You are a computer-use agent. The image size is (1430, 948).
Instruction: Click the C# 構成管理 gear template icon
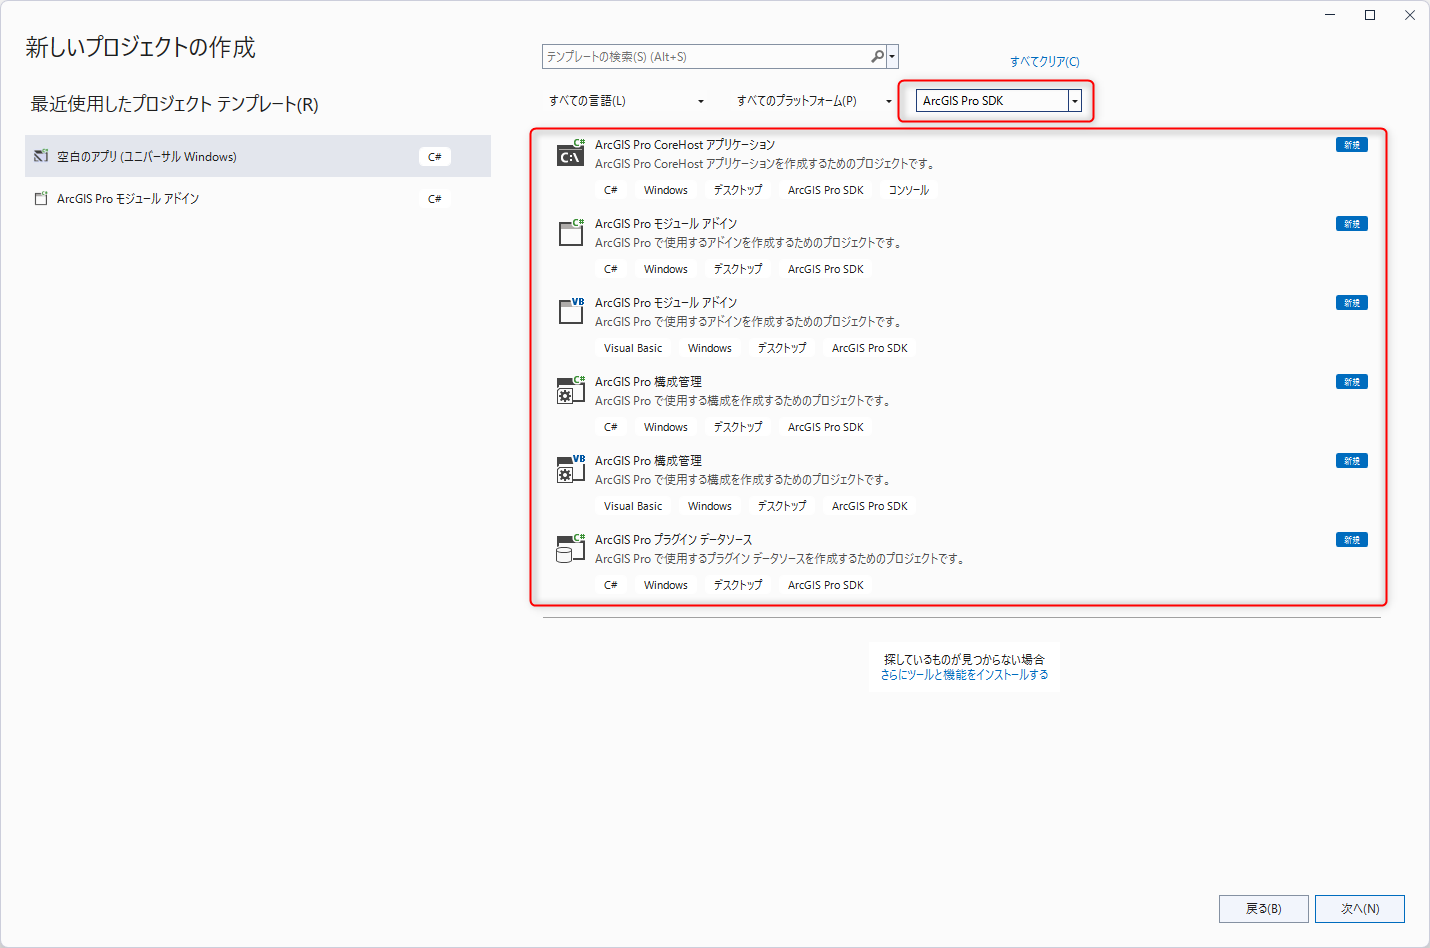coord(571,390)
